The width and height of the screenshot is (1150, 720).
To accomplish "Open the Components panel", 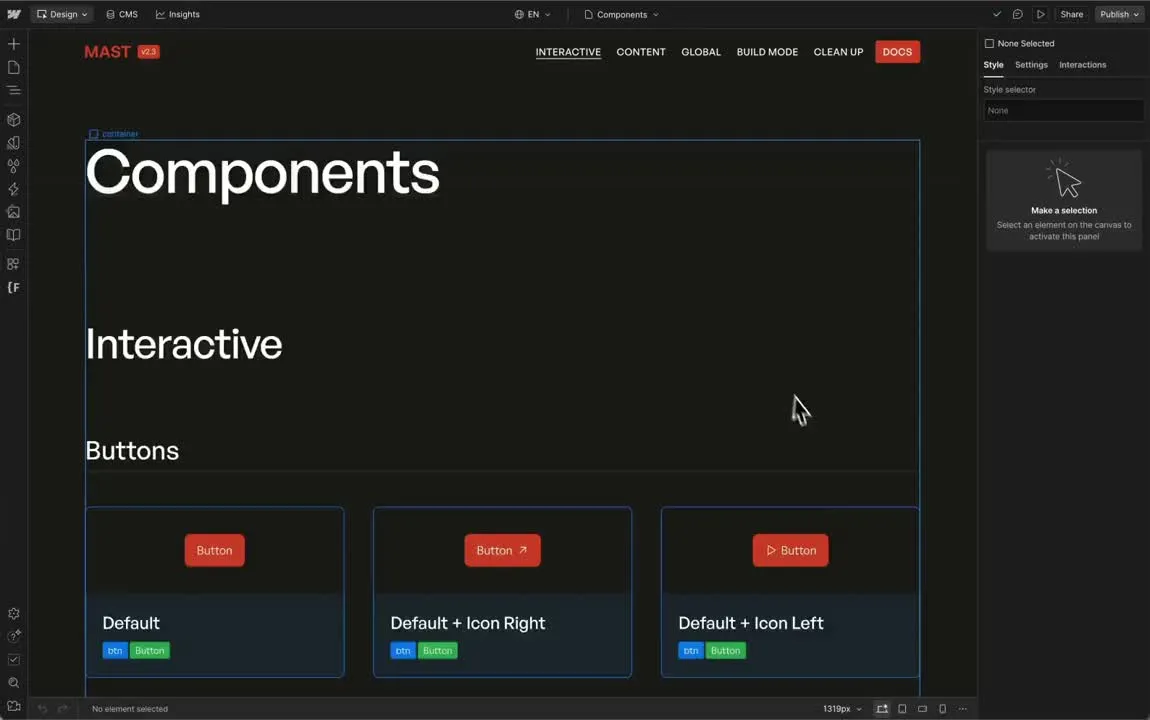I will click(x=13, y=119).
